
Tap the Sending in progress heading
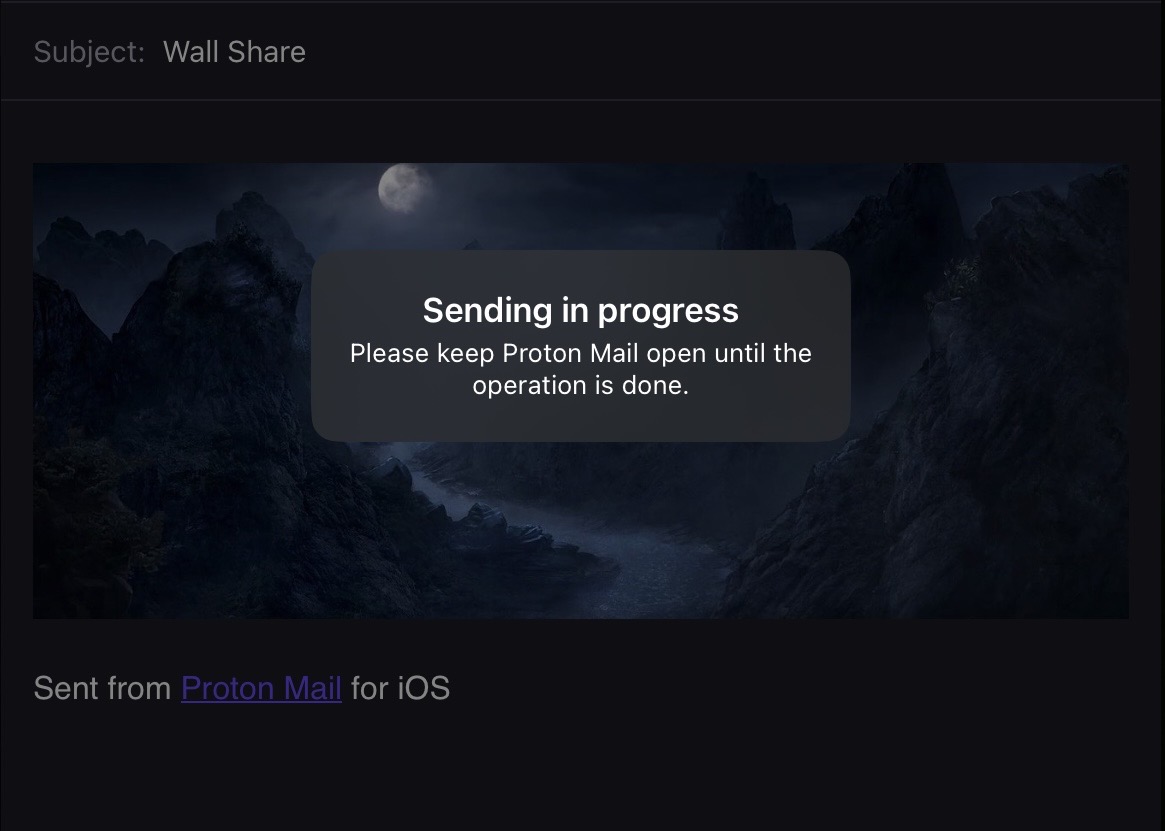pyautogui.click(x=580, y=311)
